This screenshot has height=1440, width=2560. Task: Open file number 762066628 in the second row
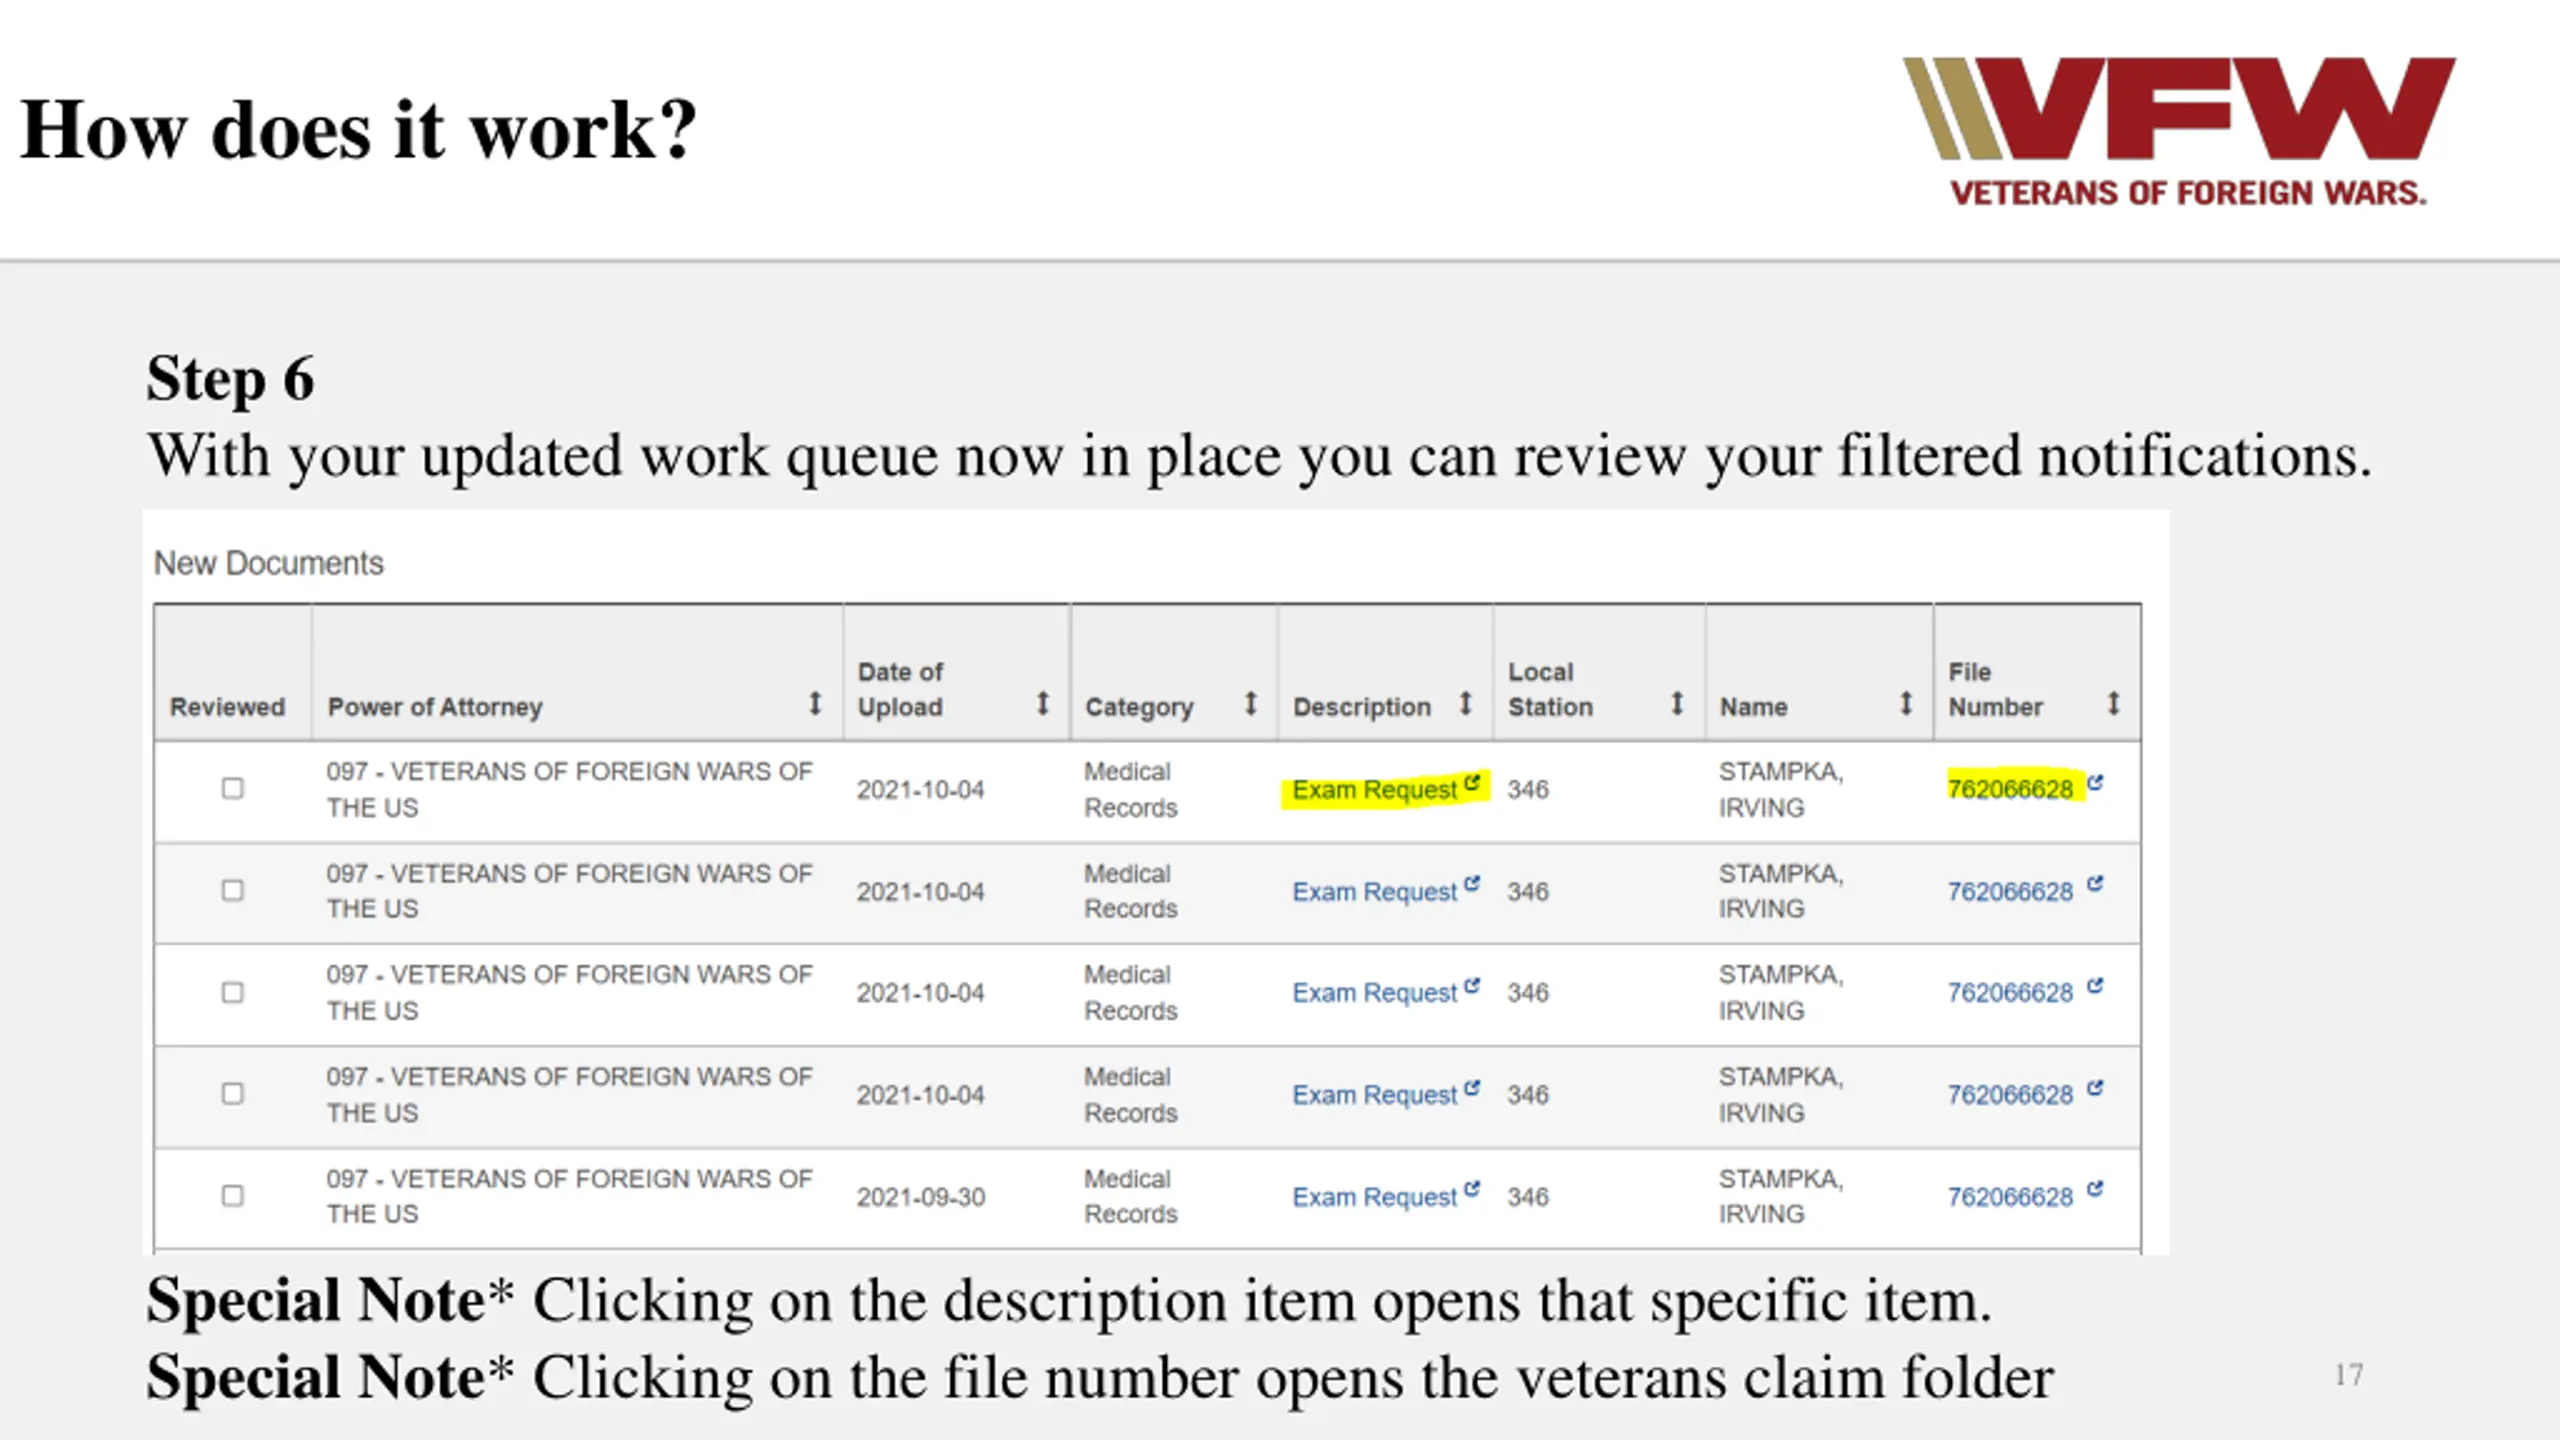point(2010,892)
